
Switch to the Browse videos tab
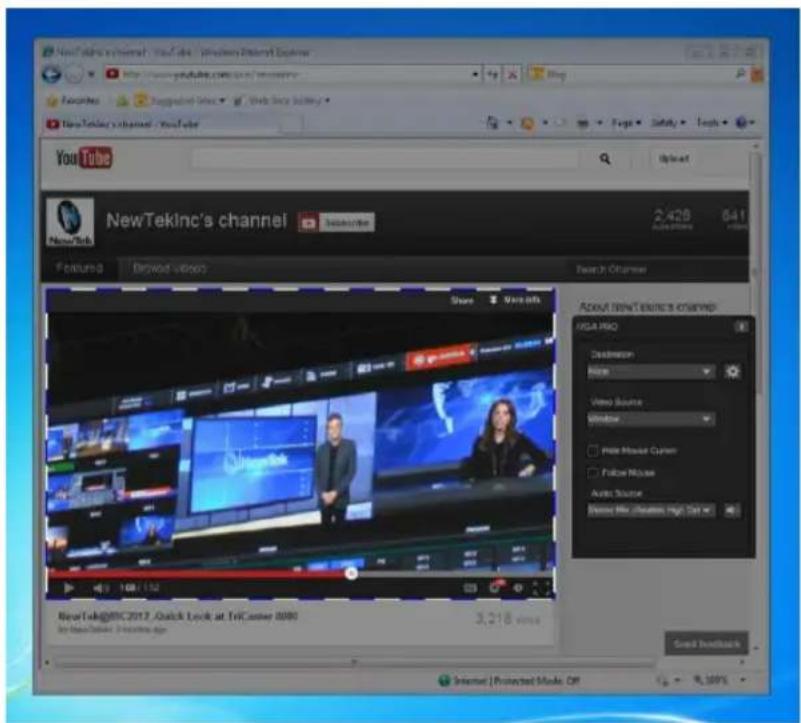[169, 268]
